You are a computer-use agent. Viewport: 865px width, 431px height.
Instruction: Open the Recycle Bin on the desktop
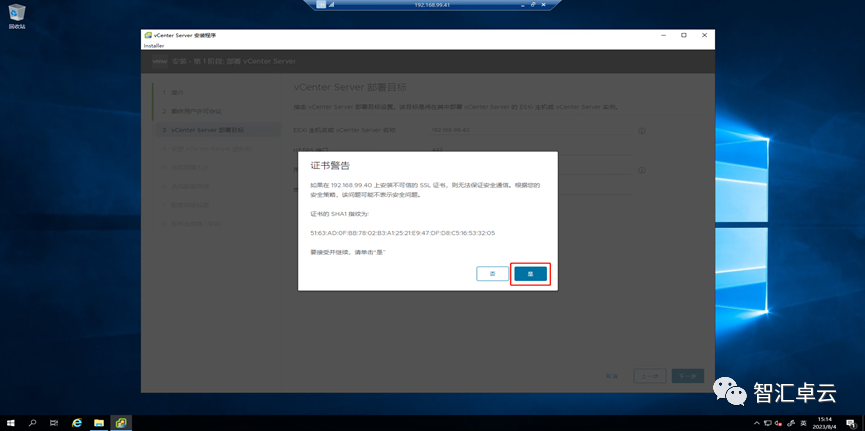17,16
